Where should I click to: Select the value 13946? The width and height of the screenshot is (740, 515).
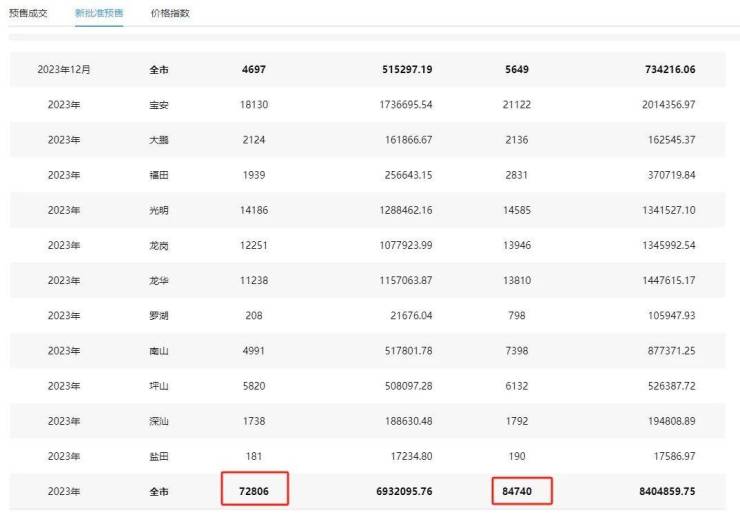click(x=517, y=245)
